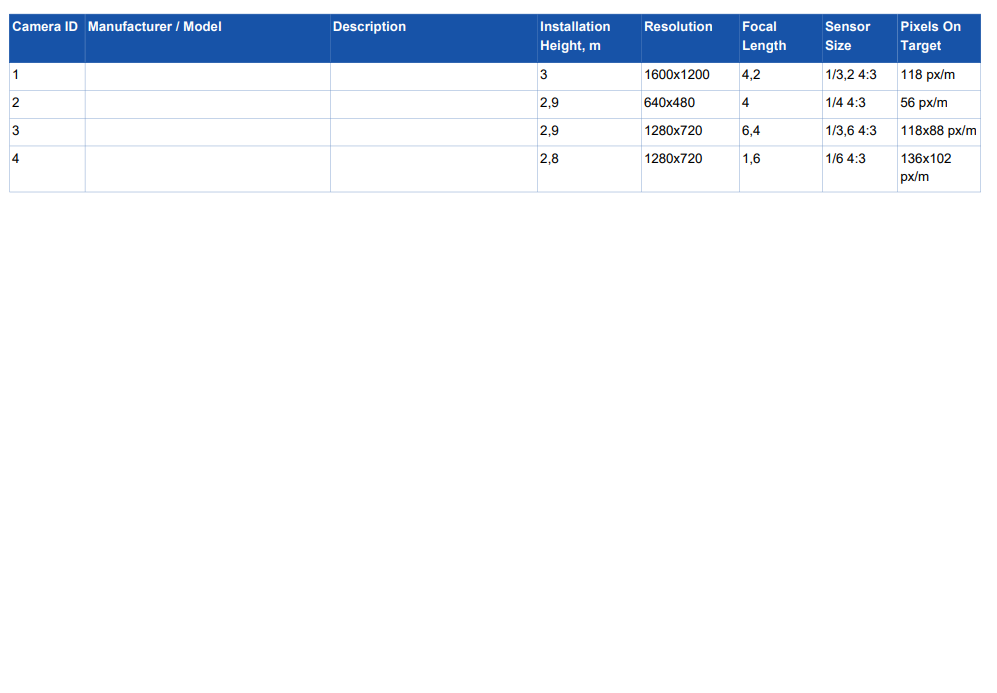Select the 1/6 4:3 sensor size cell
The image size is (997, 693).
click(845, 159)
